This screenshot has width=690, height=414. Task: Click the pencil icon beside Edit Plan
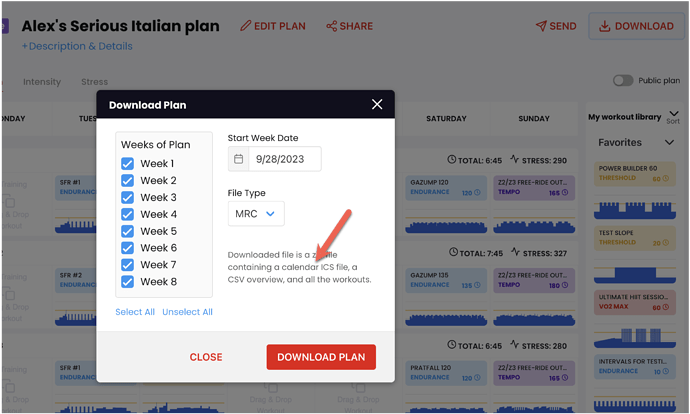tap(246, 26)
